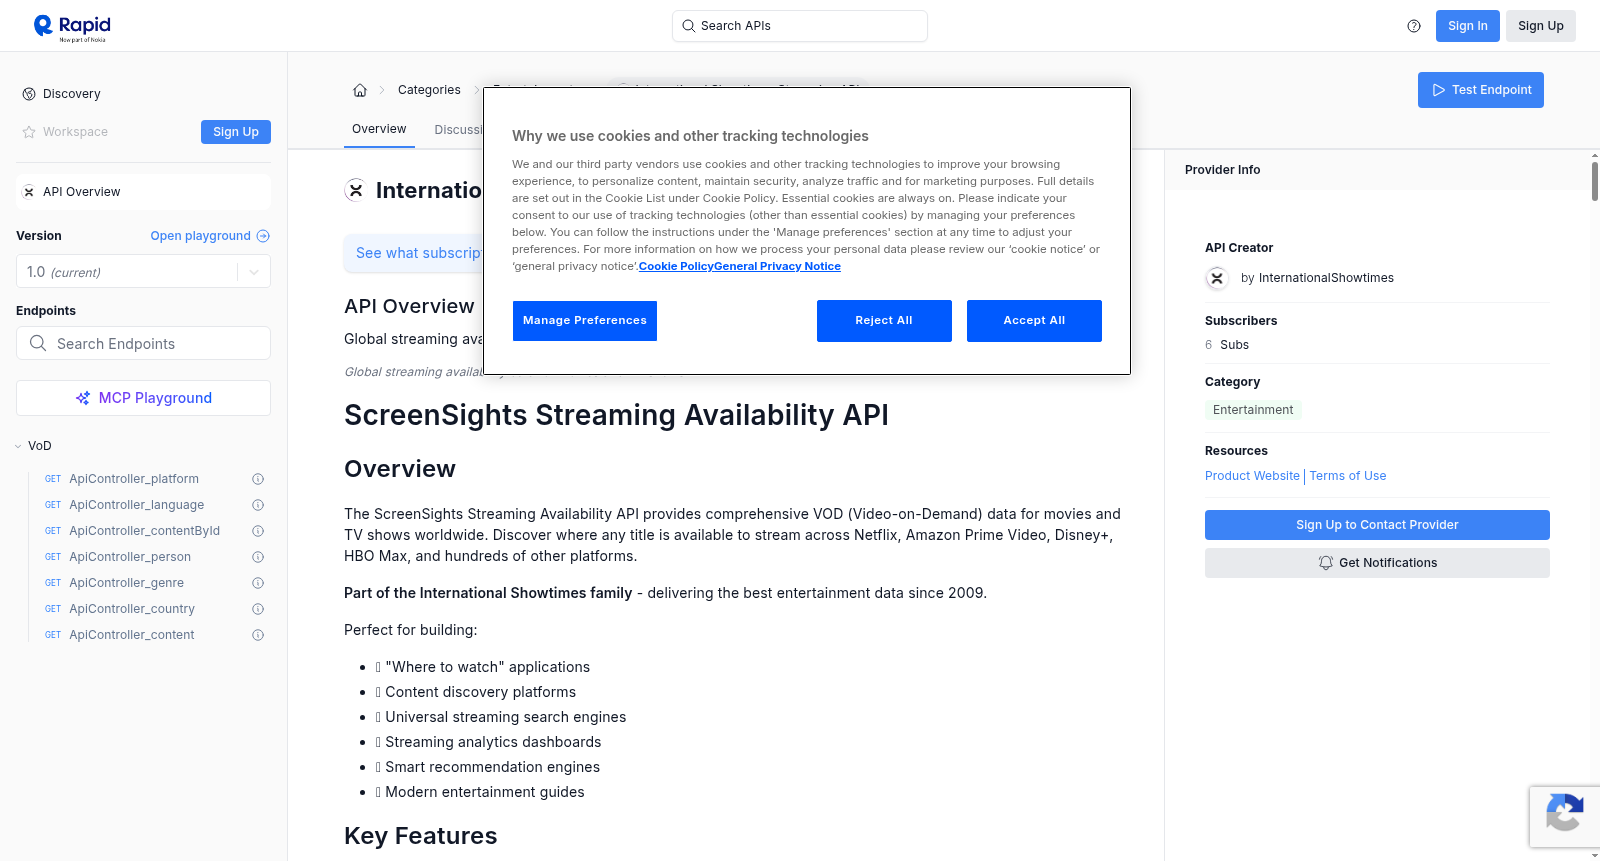Open the Terms of Use link
The height and width of the screenshot is (861, 1600).
pos(1348,476)
